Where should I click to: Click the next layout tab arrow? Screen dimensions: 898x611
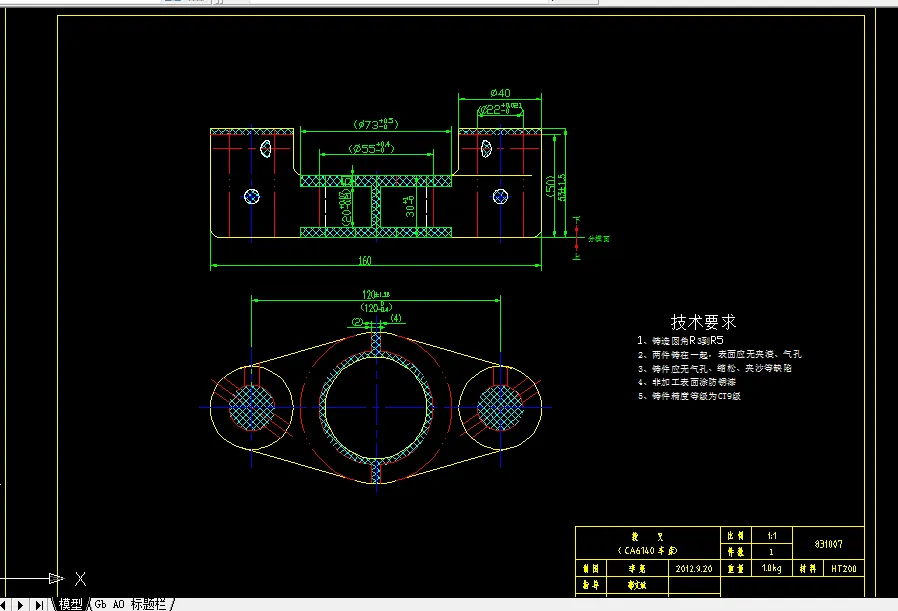21,604
